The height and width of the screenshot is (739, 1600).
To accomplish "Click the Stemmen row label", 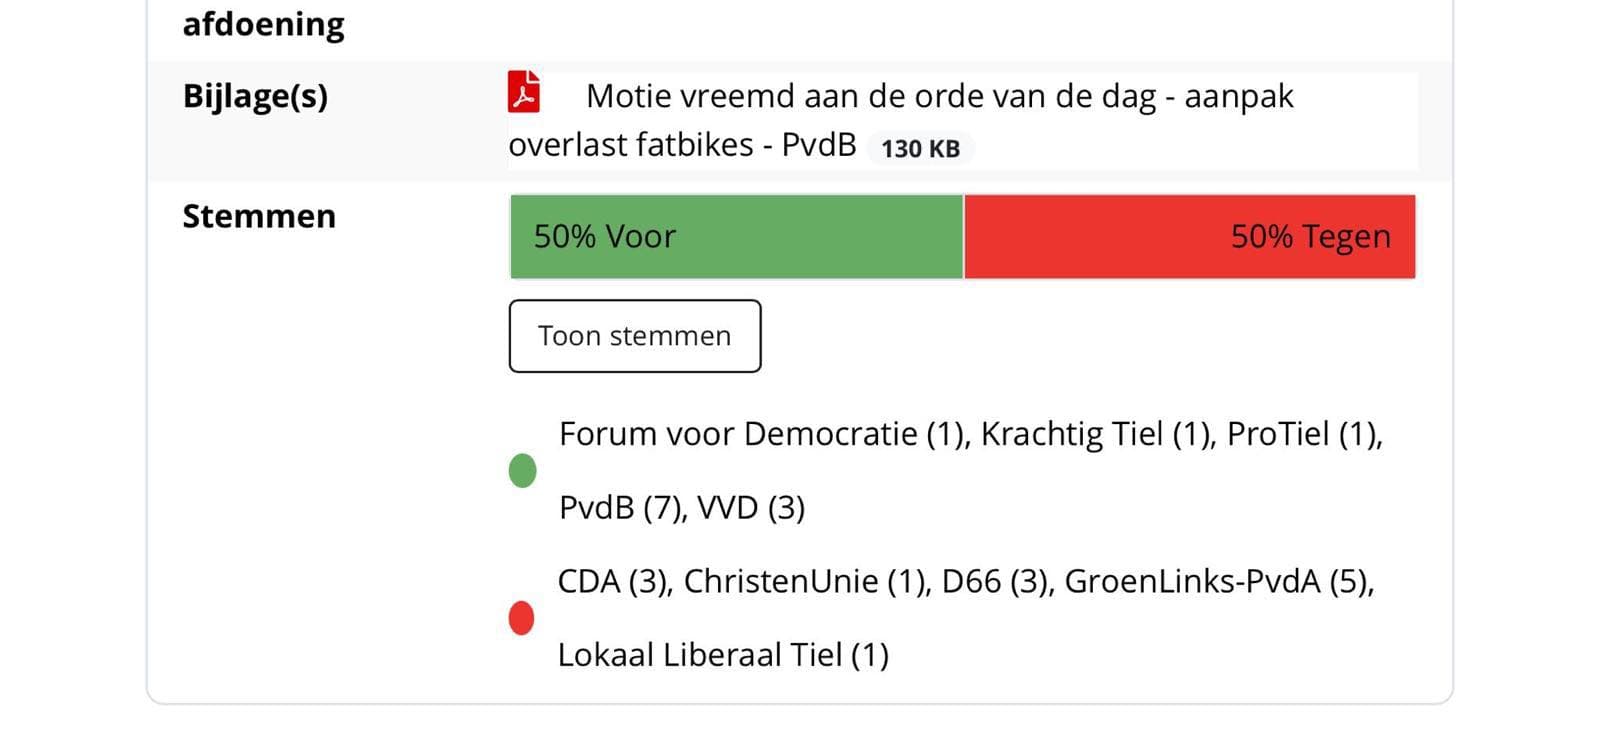I will click(x=259, y=217).
